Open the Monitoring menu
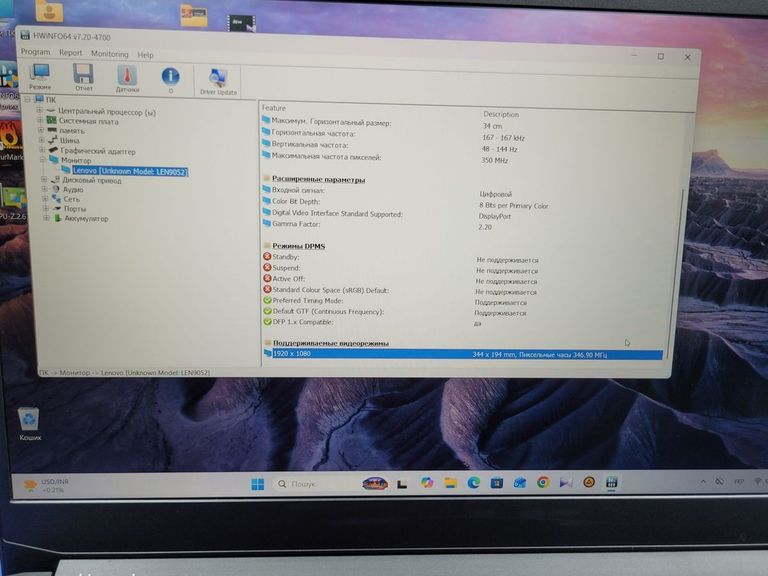768x576 pixels. pyautogui.click(x=110, y=54)
